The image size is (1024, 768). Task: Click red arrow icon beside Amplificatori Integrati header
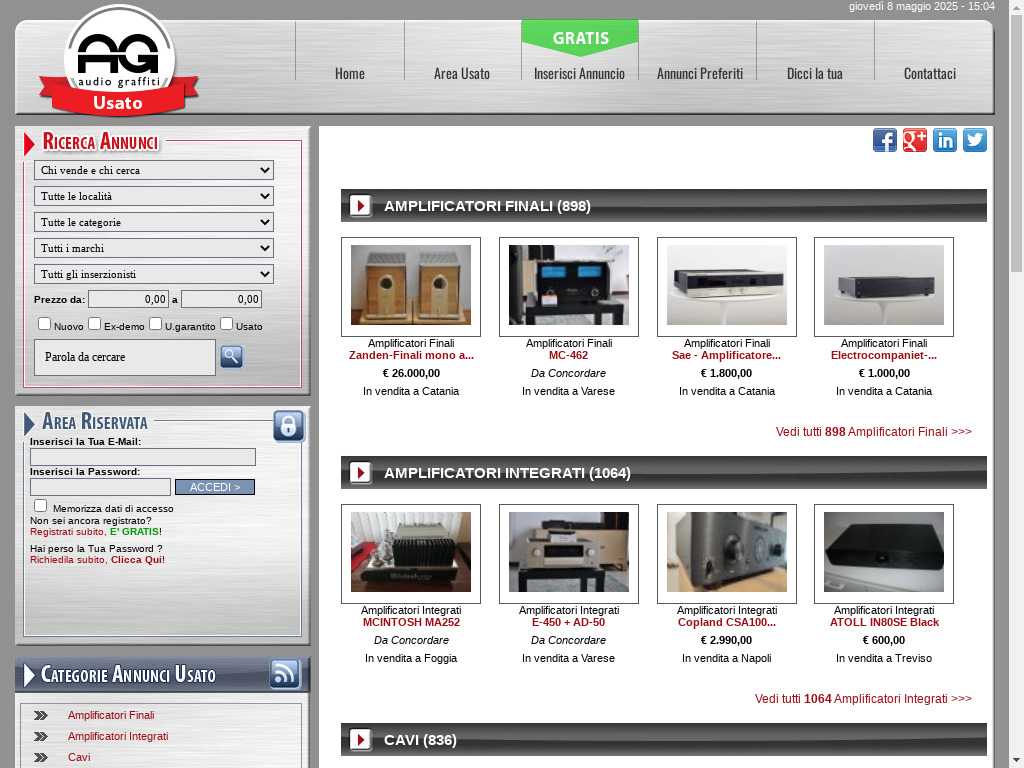pos(360,473)
